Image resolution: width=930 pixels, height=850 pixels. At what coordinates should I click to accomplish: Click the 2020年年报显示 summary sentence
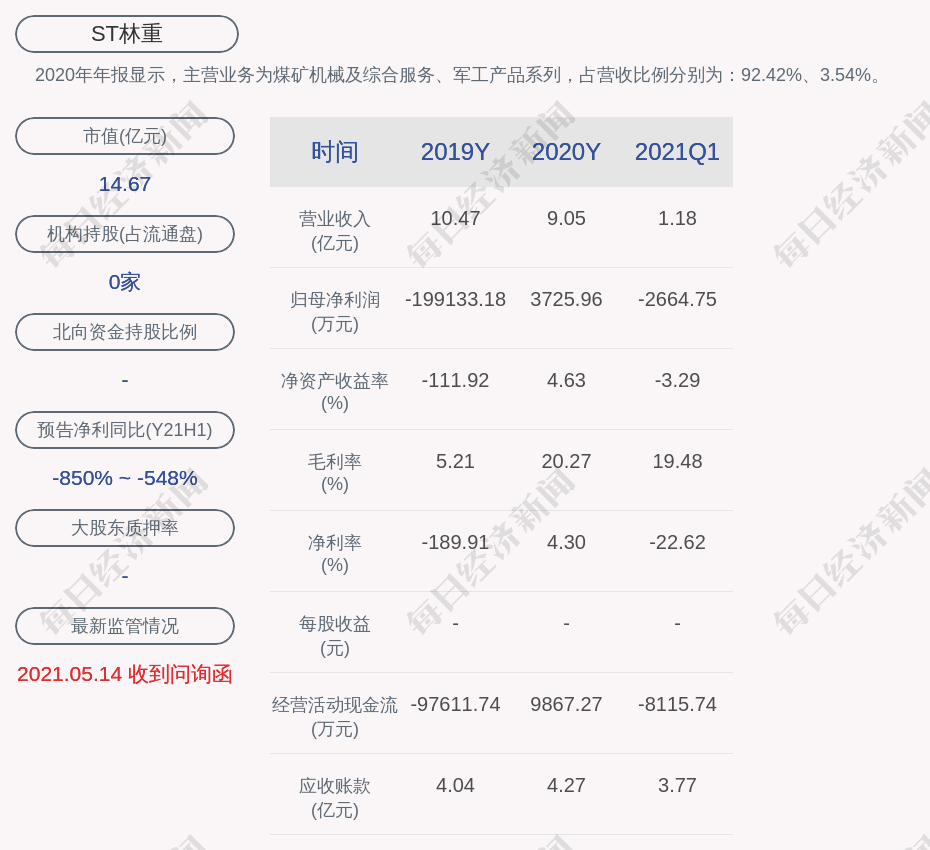(460, 75)
